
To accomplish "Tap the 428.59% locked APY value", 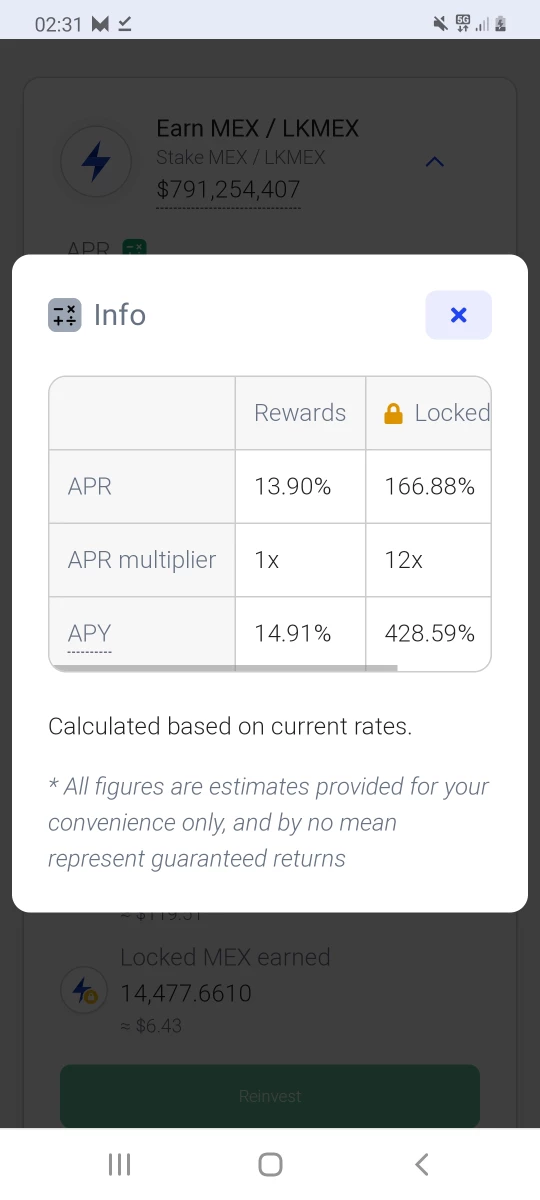I will point(430,633).
